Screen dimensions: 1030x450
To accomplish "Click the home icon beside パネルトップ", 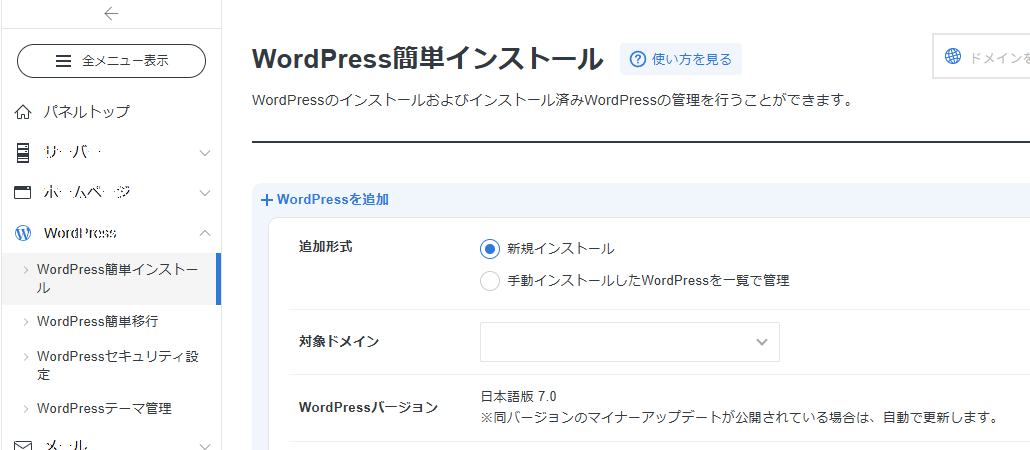I will pyautogui.click(x=23, y=112).
